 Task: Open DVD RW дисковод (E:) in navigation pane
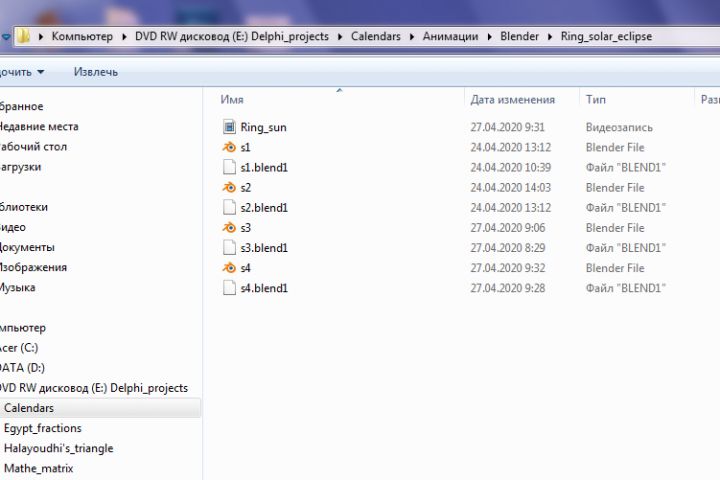(x=94, y=388)
